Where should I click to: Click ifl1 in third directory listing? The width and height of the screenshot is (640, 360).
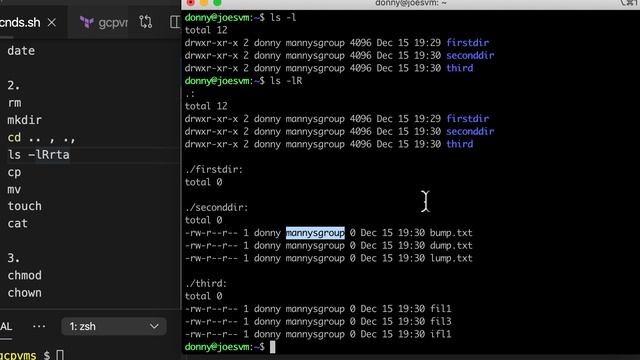coord(440,334)
